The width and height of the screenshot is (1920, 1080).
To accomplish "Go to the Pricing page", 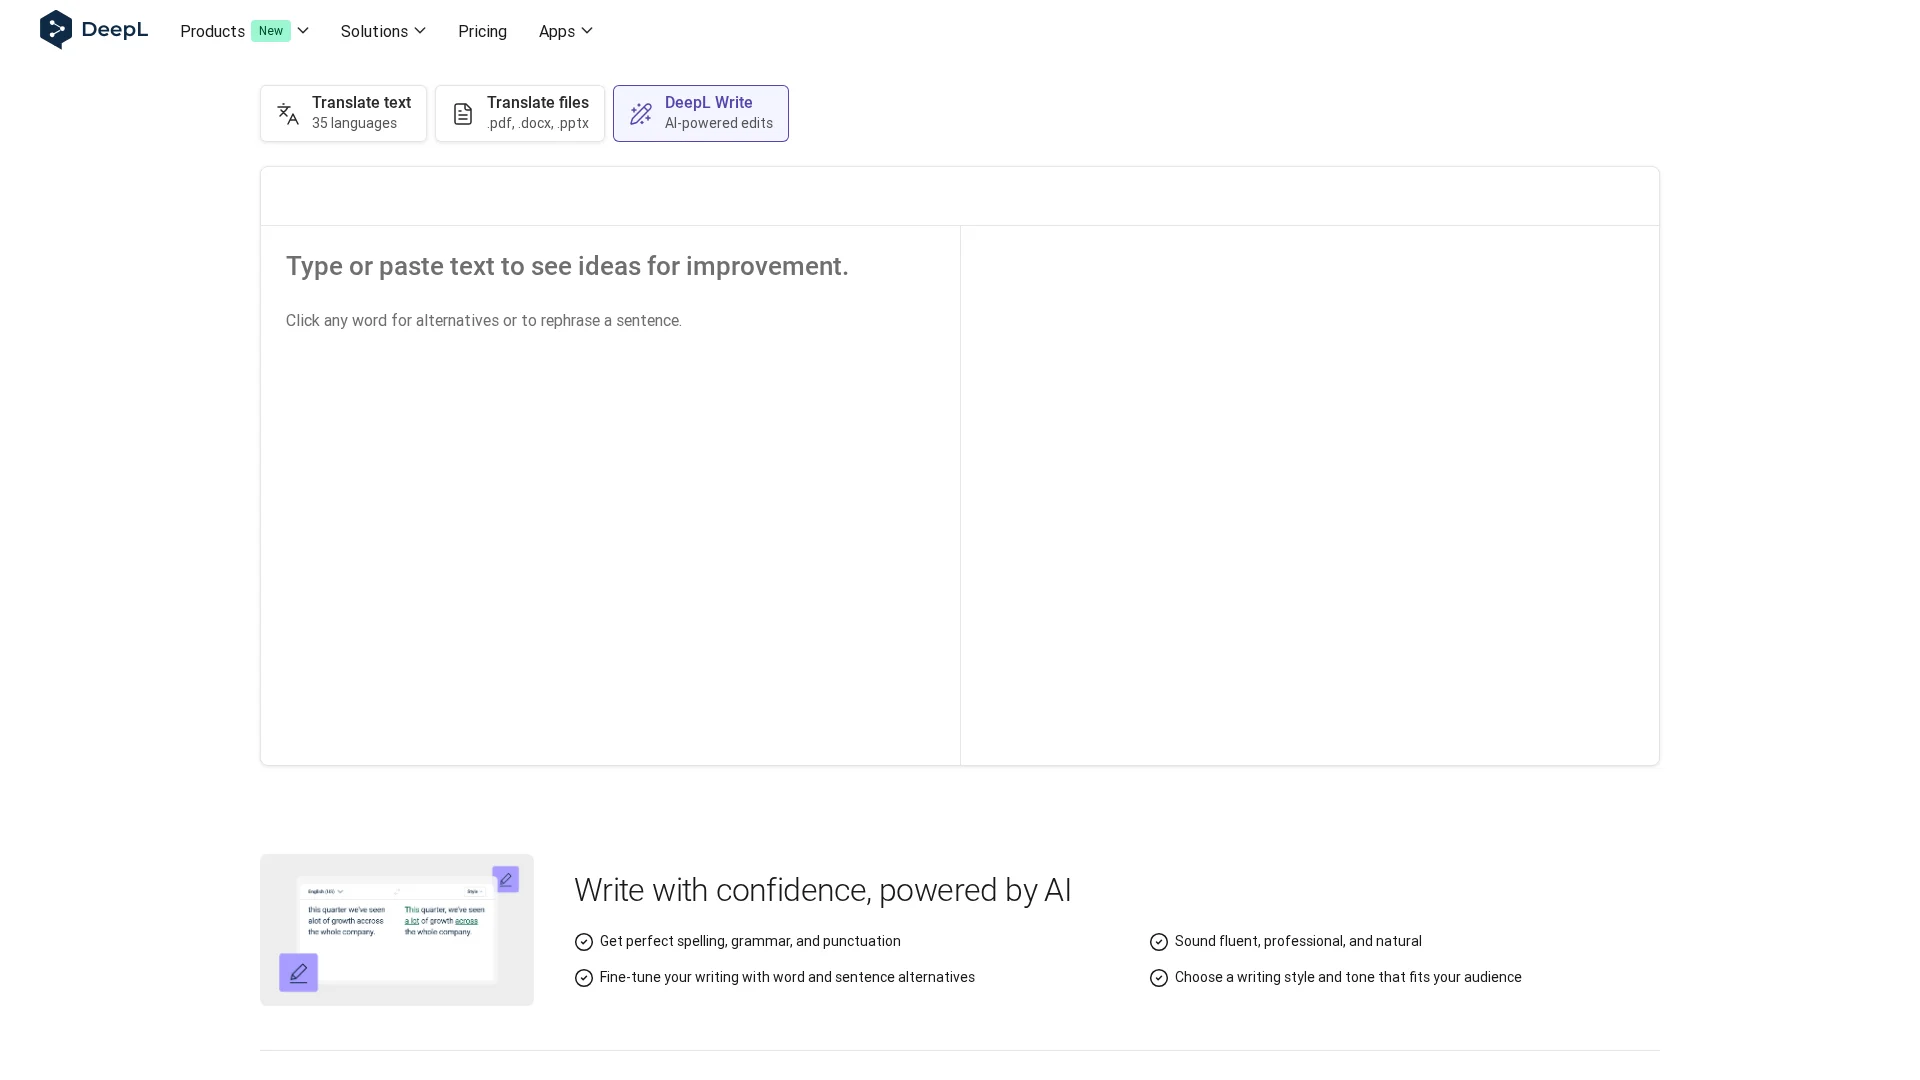I will [x=482, y=31].
